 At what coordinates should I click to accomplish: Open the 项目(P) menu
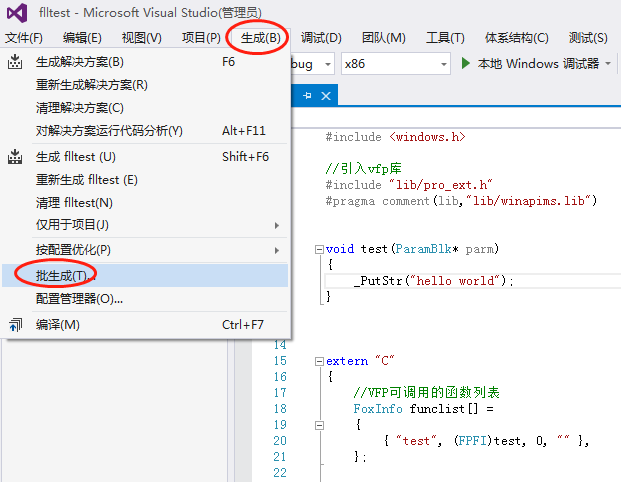pyautogui.click(x=201, y=38)
